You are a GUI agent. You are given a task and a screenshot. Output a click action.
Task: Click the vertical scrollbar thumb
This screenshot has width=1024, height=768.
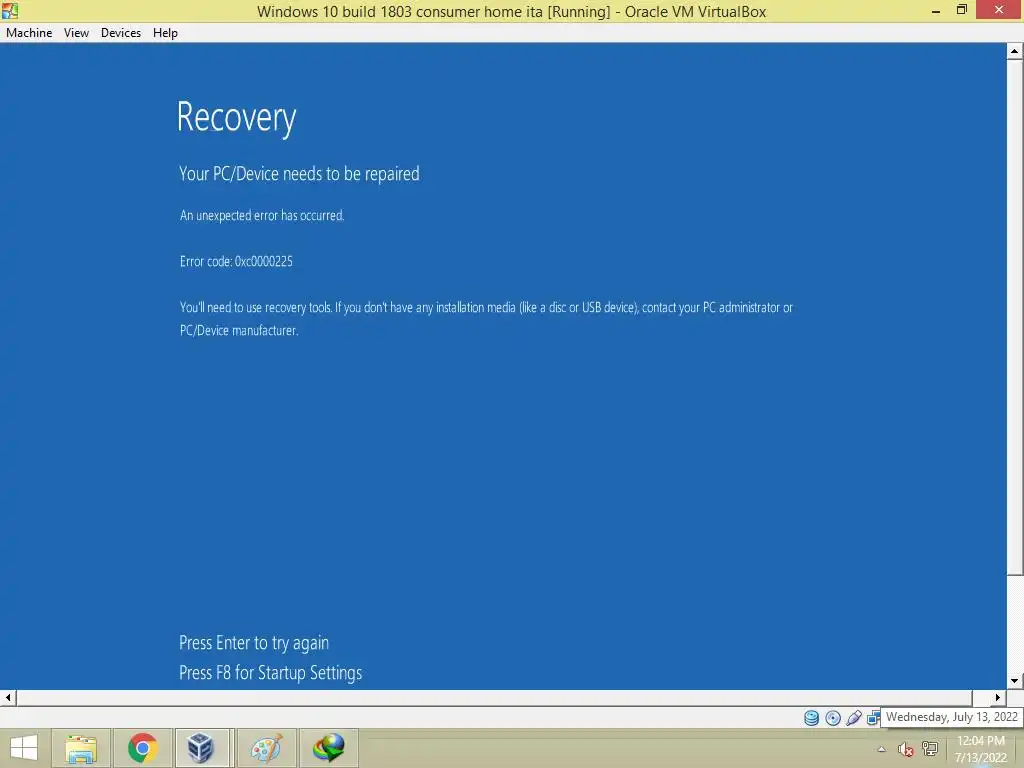coord(1014,317)
